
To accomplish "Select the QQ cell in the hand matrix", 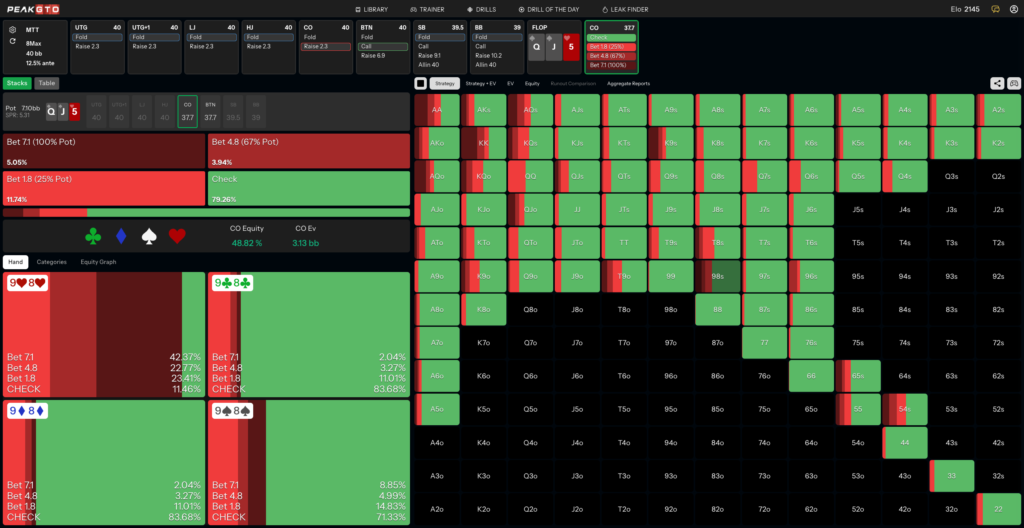I will tap(530, 176).
